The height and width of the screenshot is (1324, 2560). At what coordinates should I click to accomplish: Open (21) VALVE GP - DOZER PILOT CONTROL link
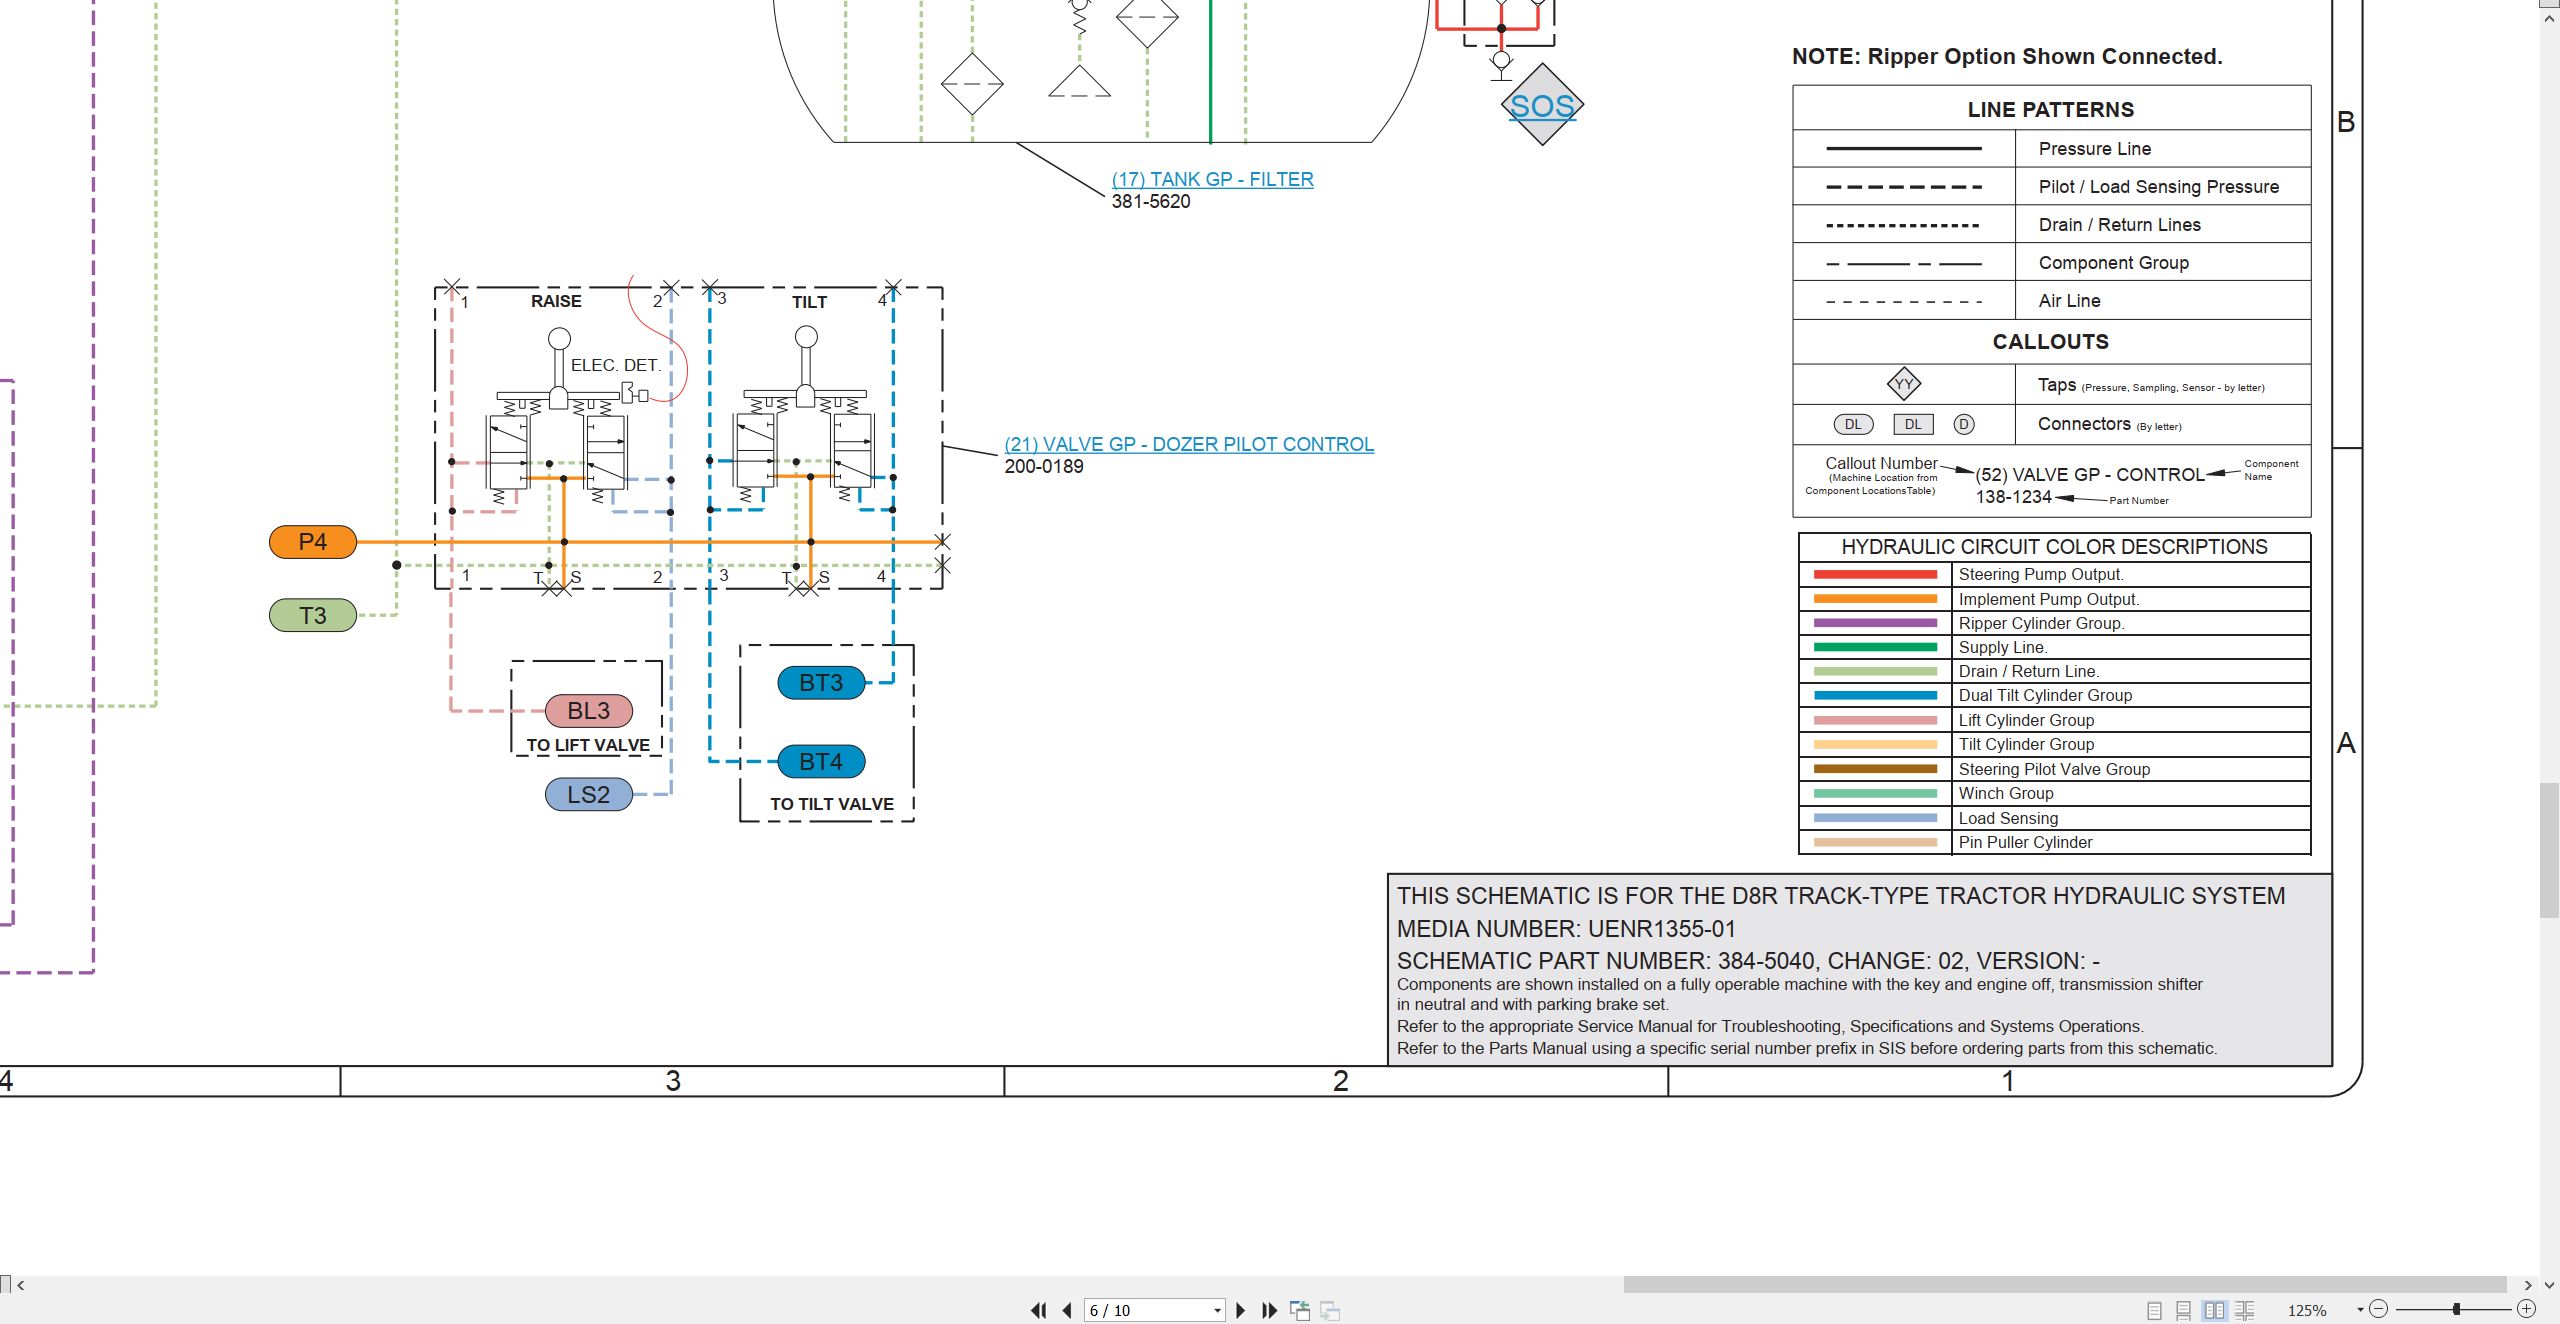tap(1189, 444)
